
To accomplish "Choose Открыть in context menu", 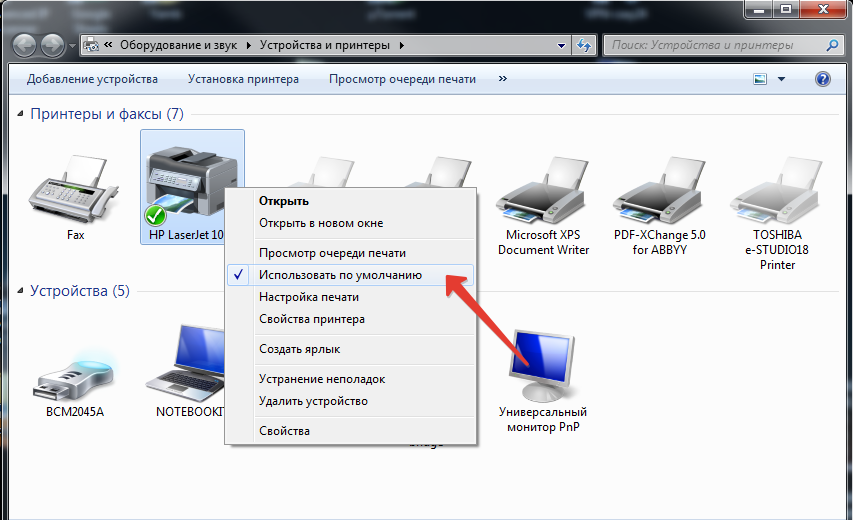I will pyautogui.click(x=350, y=201).
